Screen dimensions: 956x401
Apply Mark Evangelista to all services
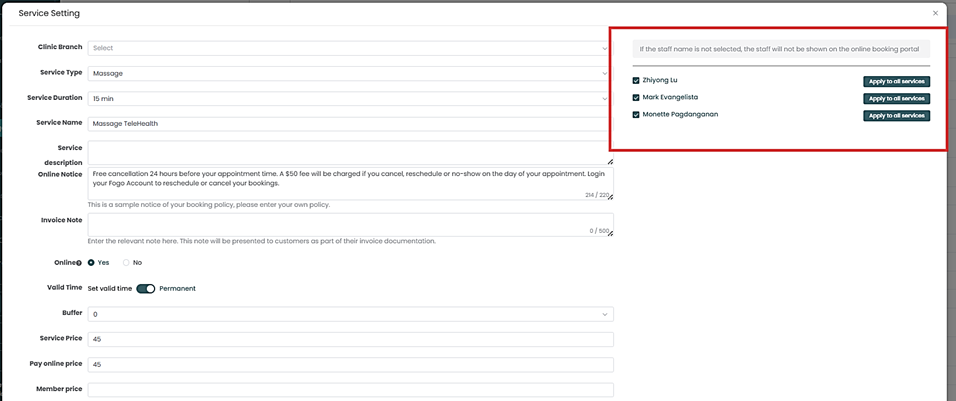point(896,99)
